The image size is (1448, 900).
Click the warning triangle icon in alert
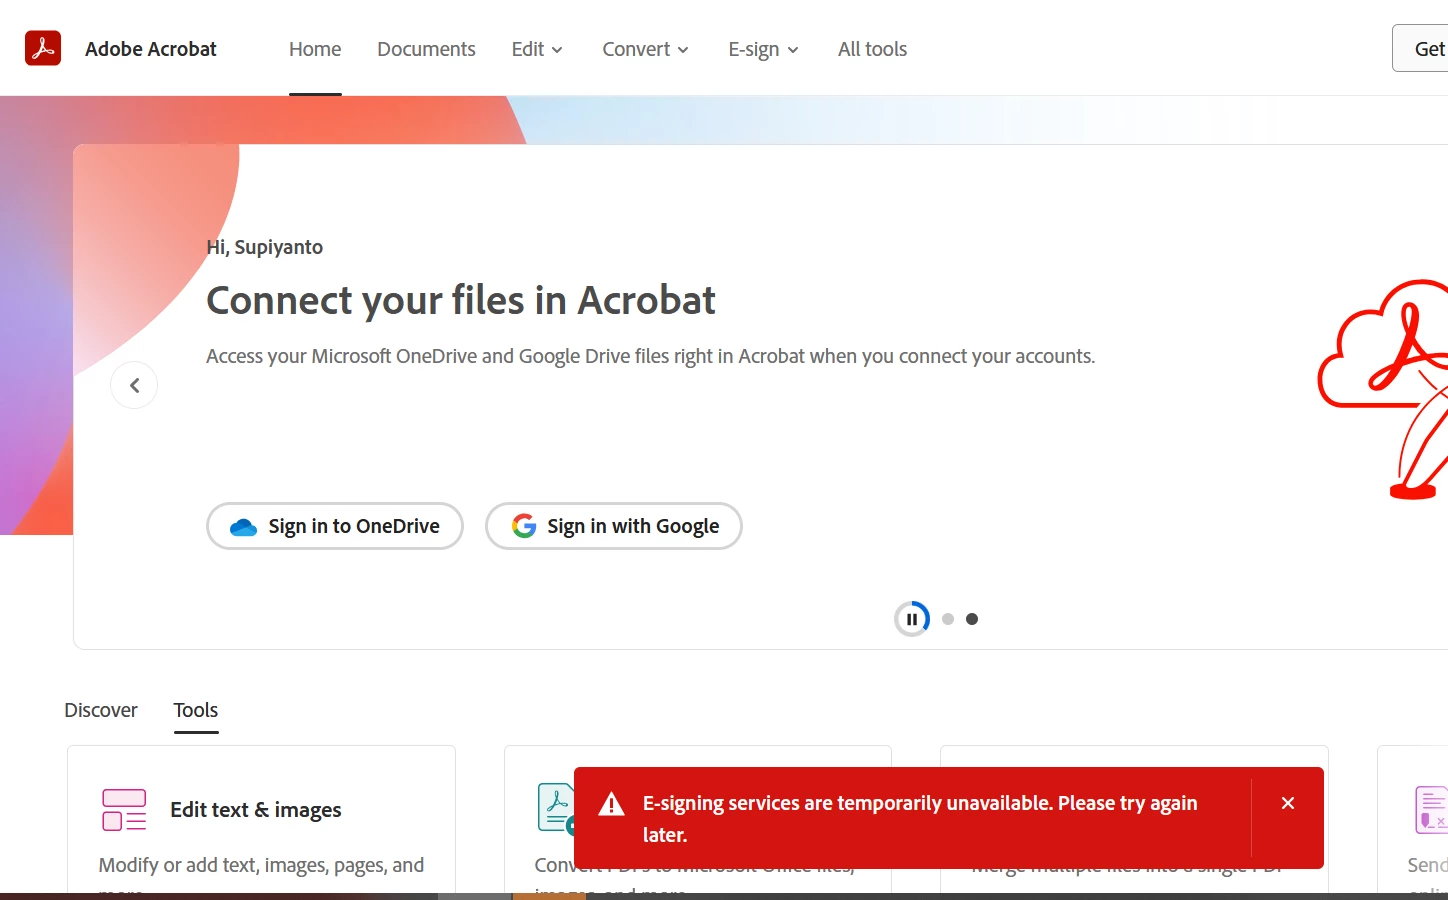[611, 804]
